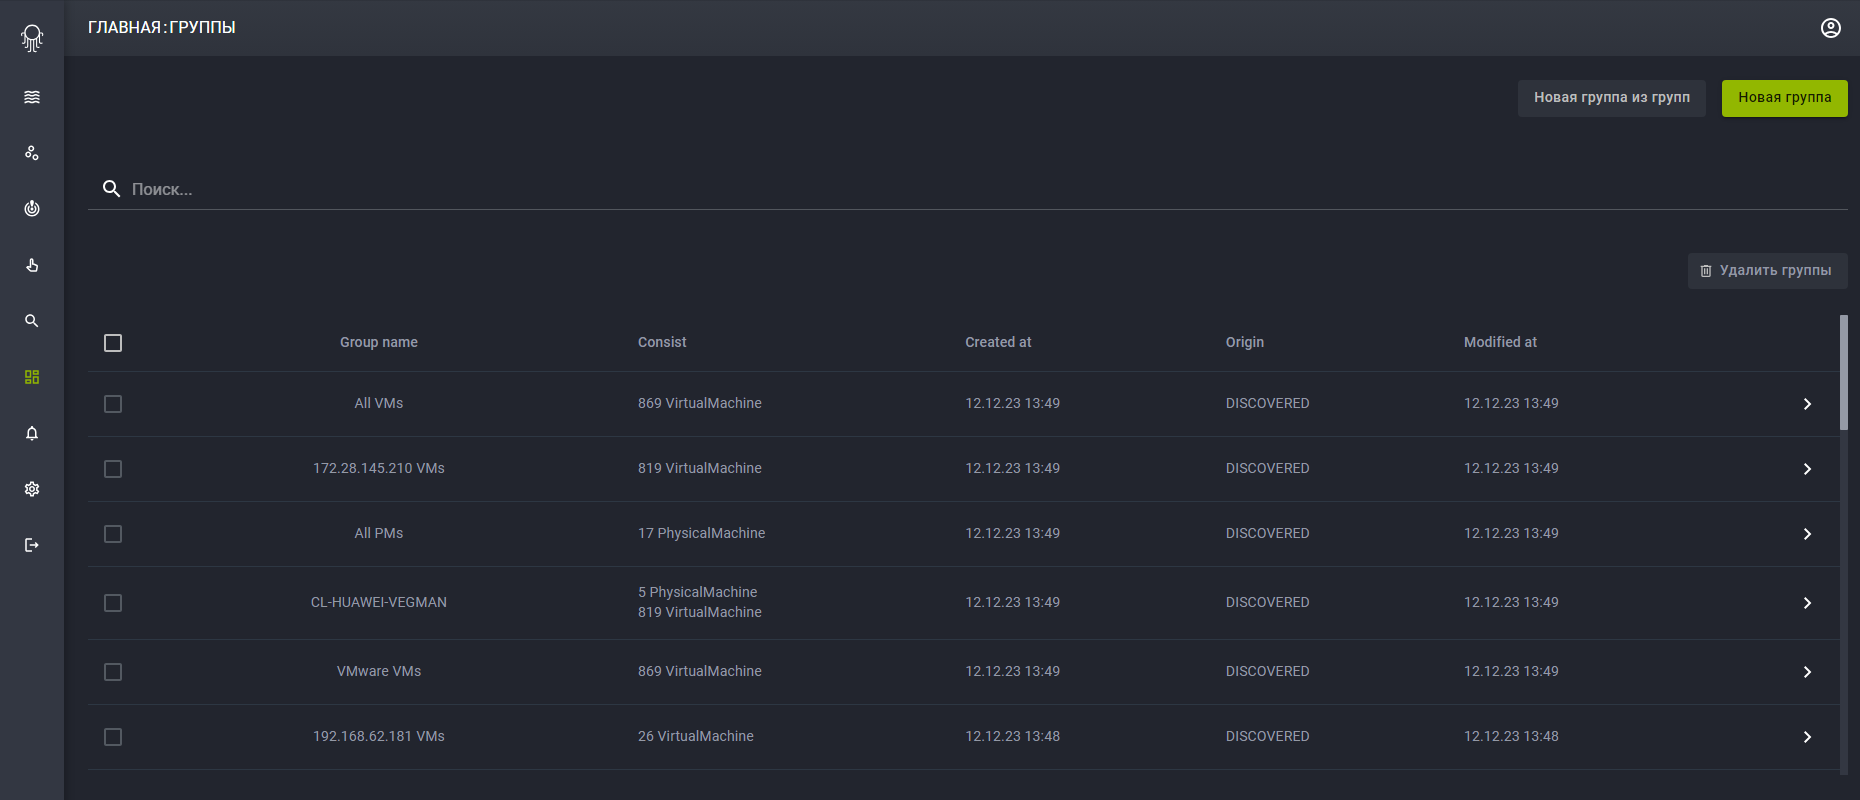Click 12.12.23 13:48 created date cell
This screenshot has width=1860, height=800.
pos(1012,736)
